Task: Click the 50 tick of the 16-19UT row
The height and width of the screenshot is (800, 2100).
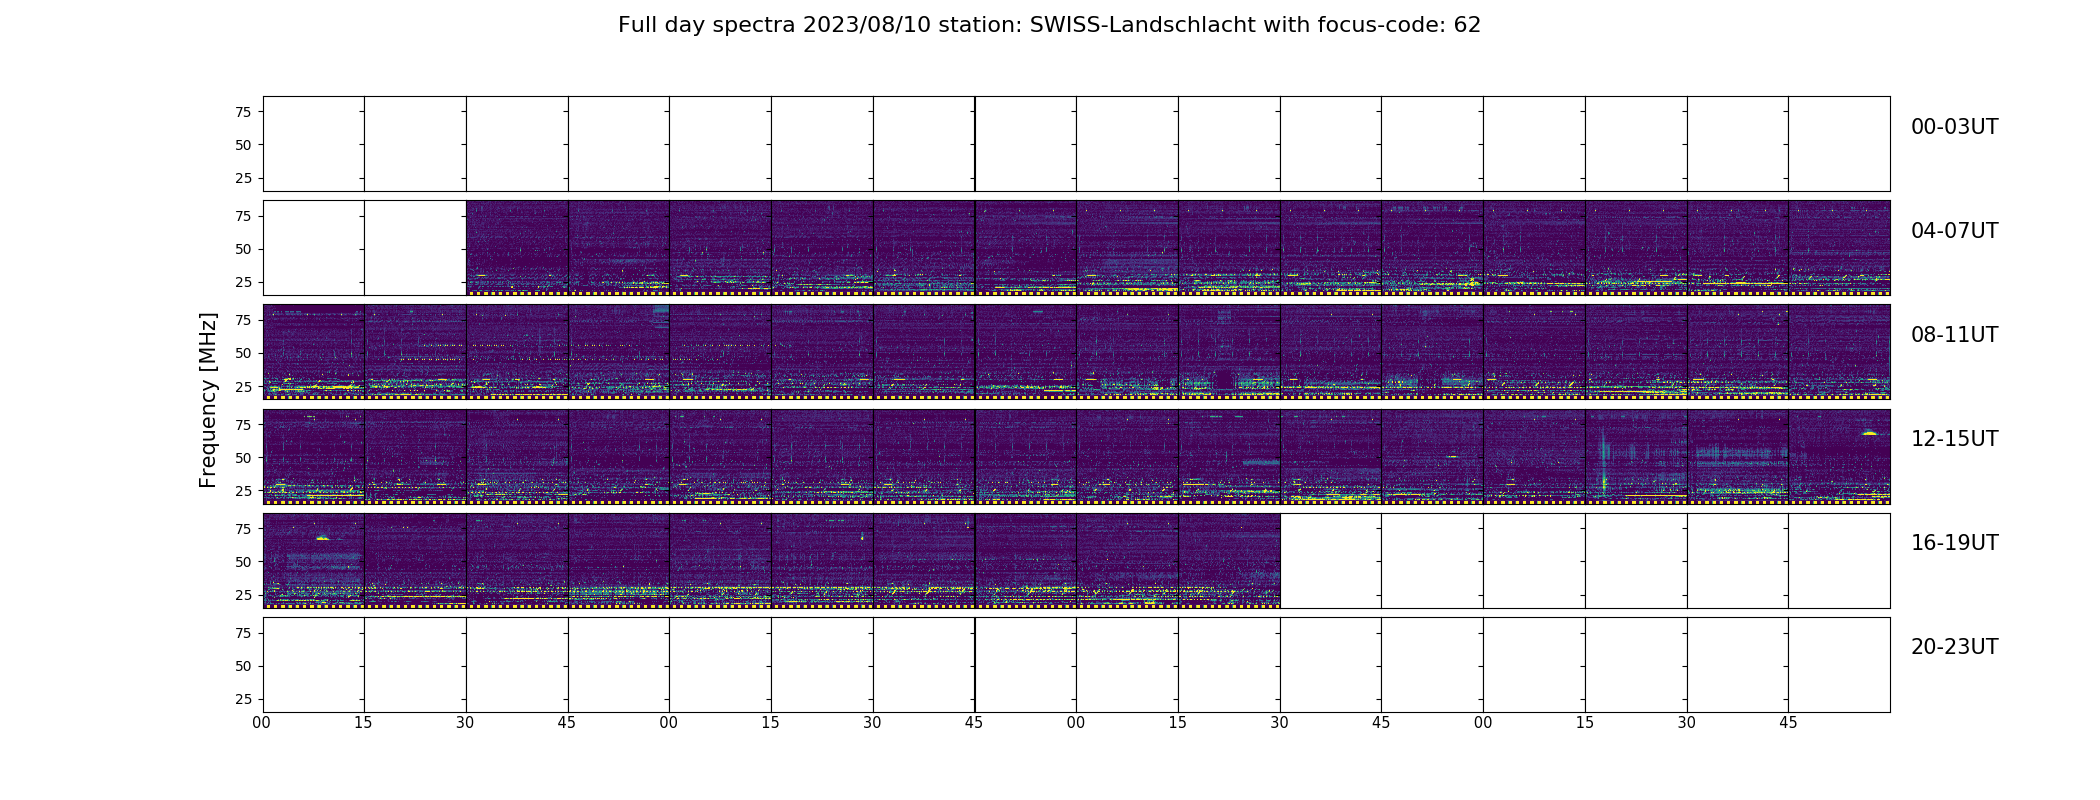Action: pos(243,562)
